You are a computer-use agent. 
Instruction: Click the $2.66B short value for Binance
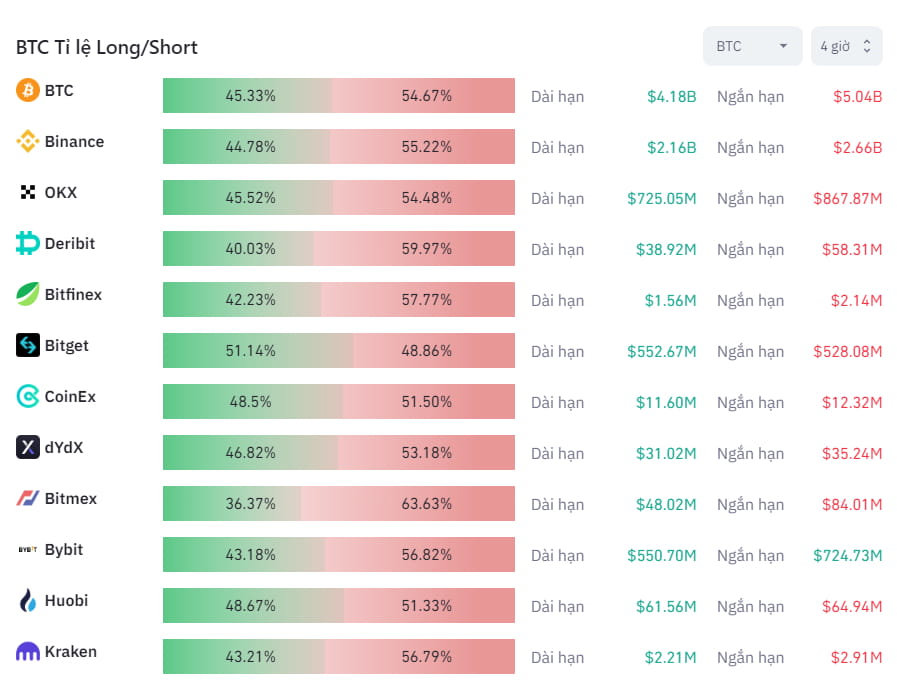pyautogui.click(x=860, y=147)
